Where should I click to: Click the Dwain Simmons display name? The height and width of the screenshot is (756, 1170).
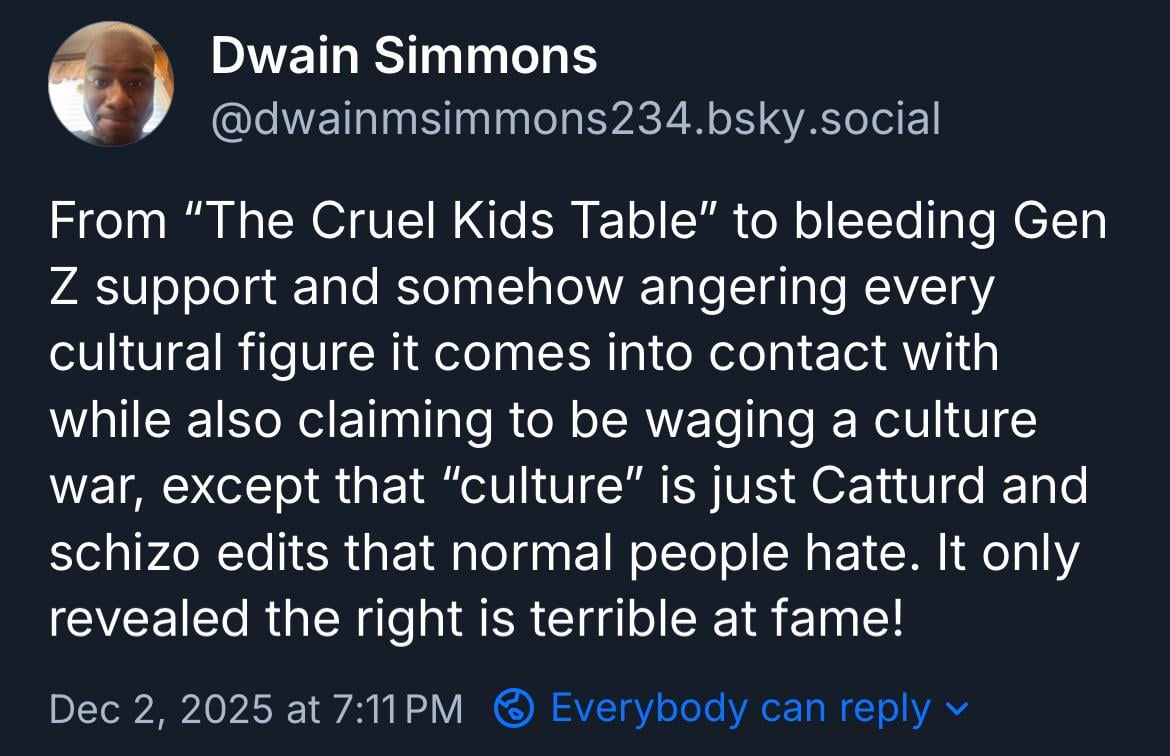pyautogui.click(x=404, y=57)
